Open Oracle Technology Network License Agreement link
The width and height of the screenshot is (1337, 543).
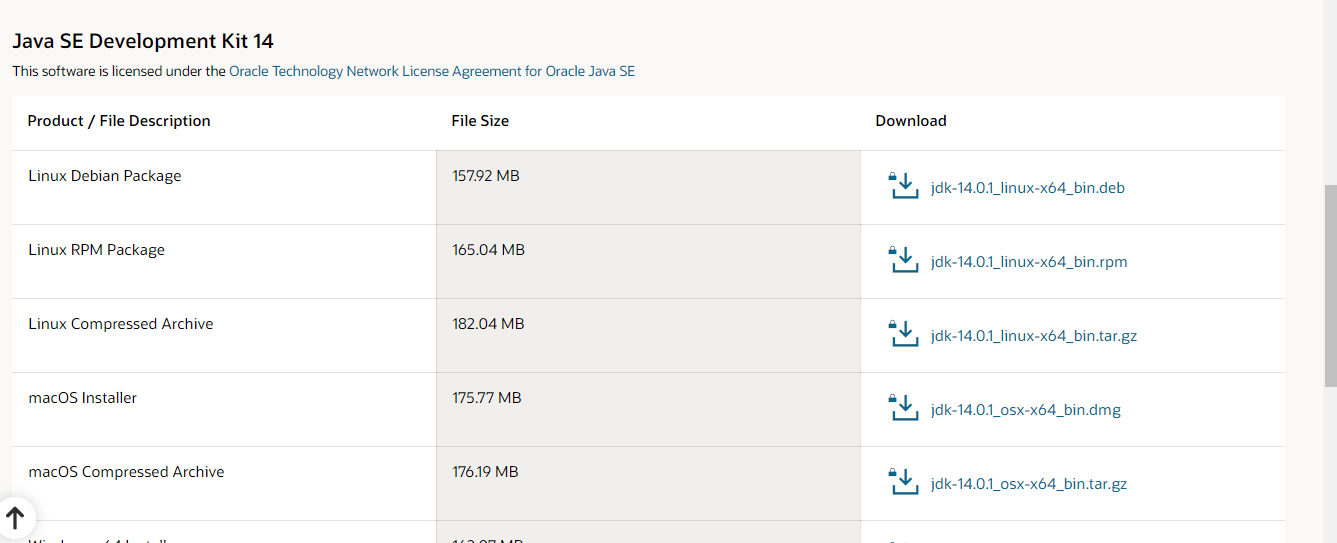tap(432, 71)
